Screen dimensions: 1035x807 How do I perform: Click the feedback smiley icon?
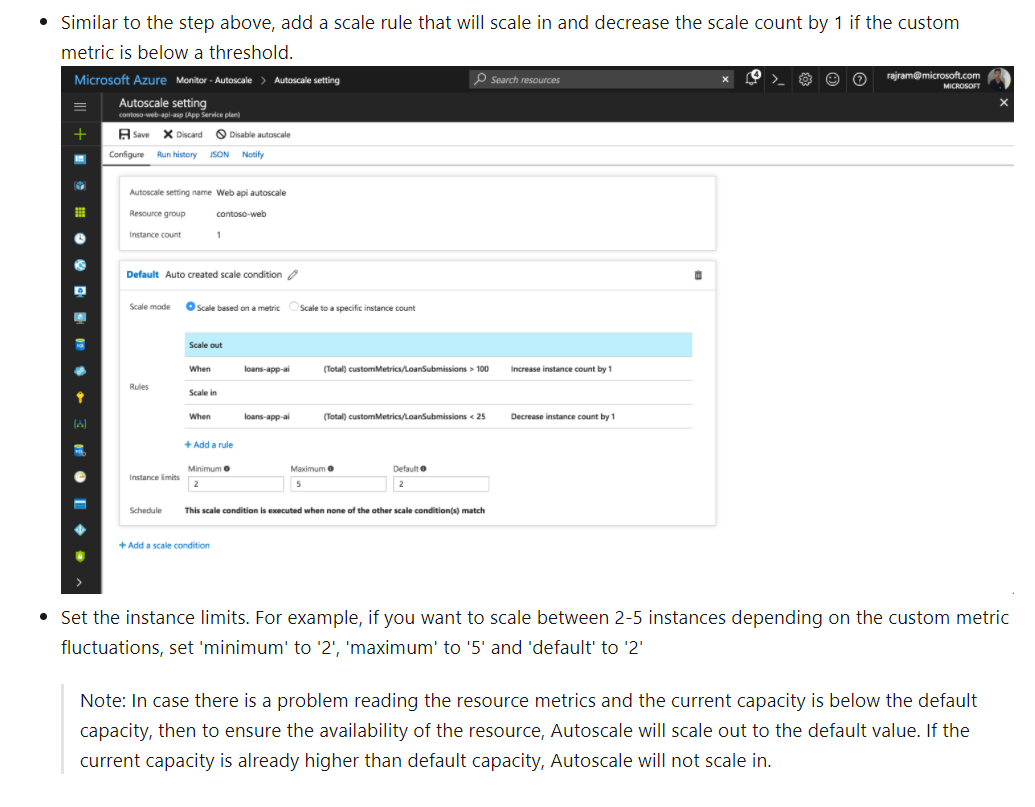(x=832, y=80)
